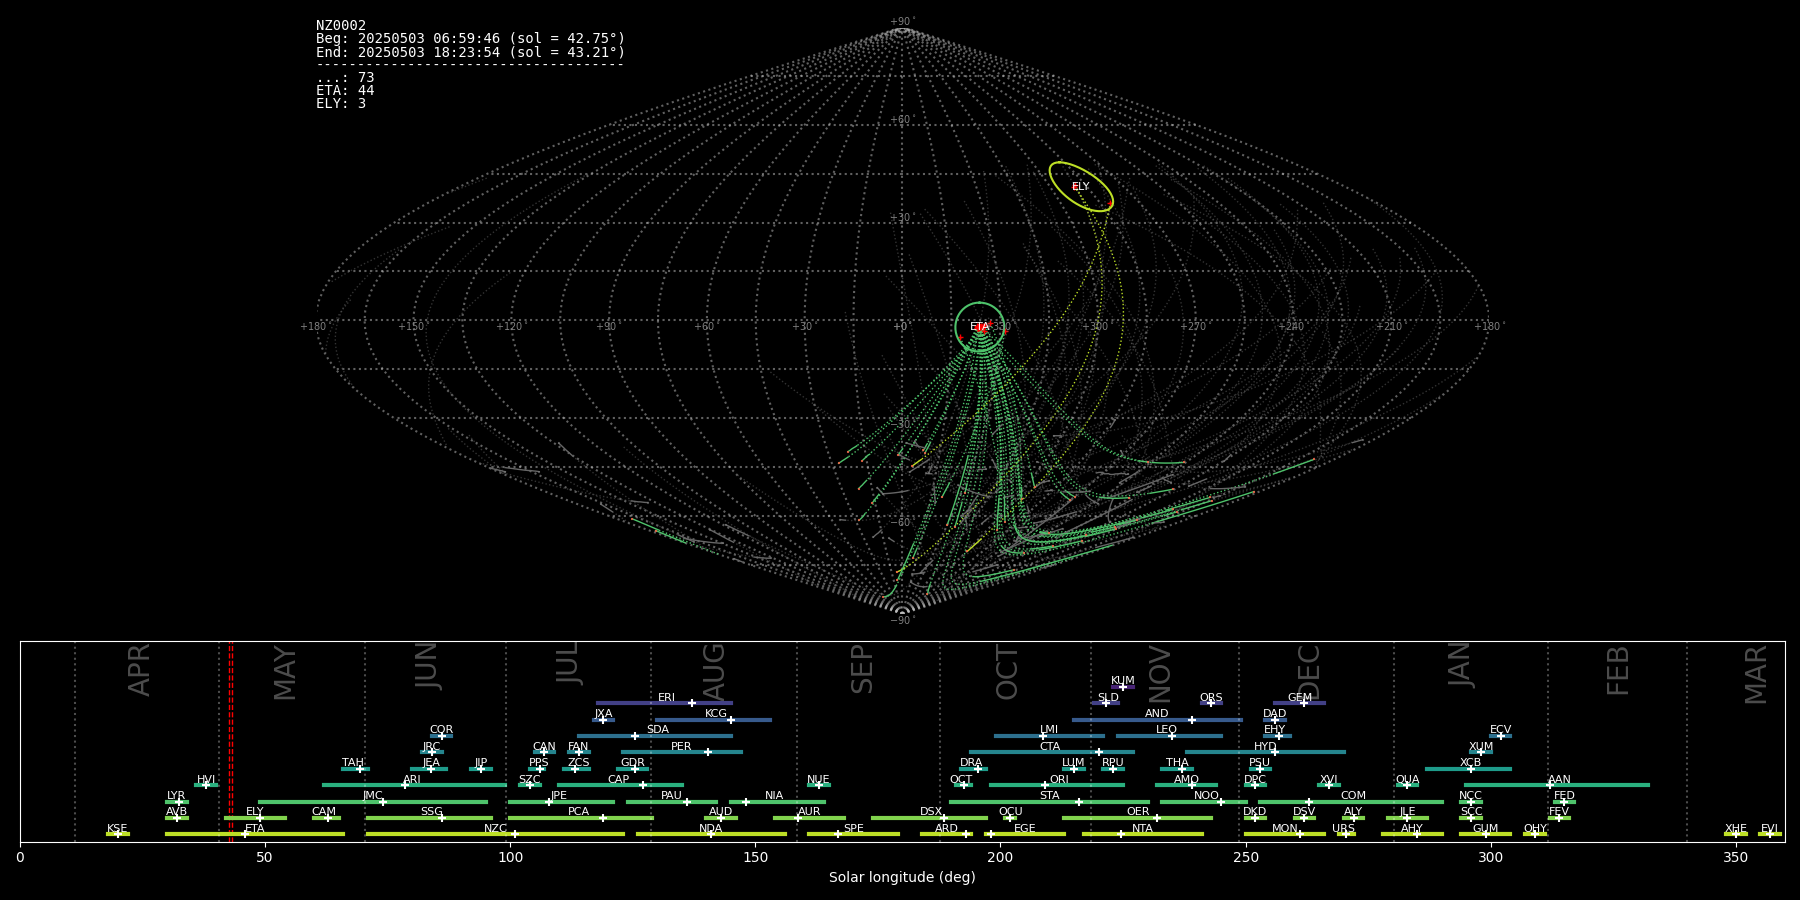
Task: Click the SPE shower label
Action: [853, 829]
